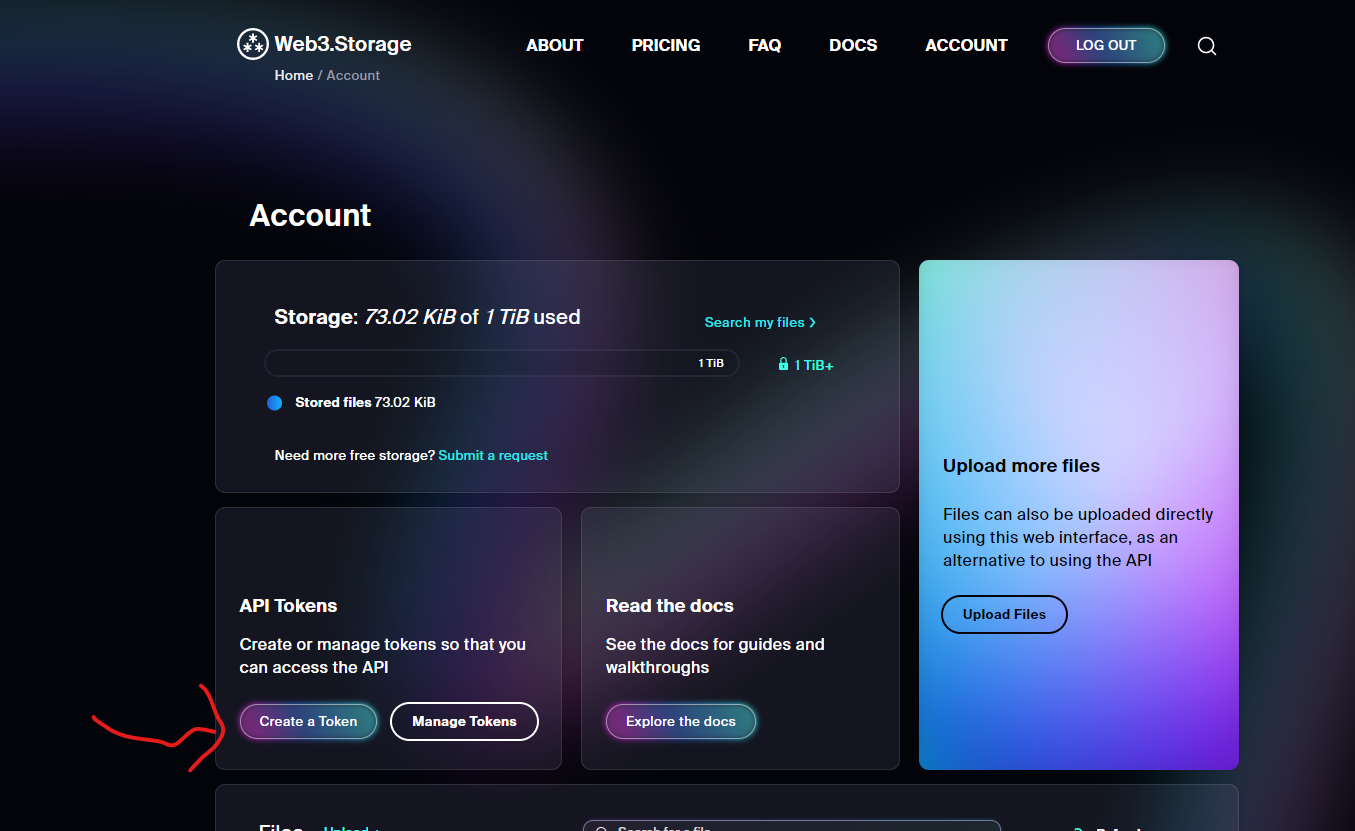This screenshot has height=831, width=1355.
Task: Go to the PRICING page
Action: coord(666,45)
